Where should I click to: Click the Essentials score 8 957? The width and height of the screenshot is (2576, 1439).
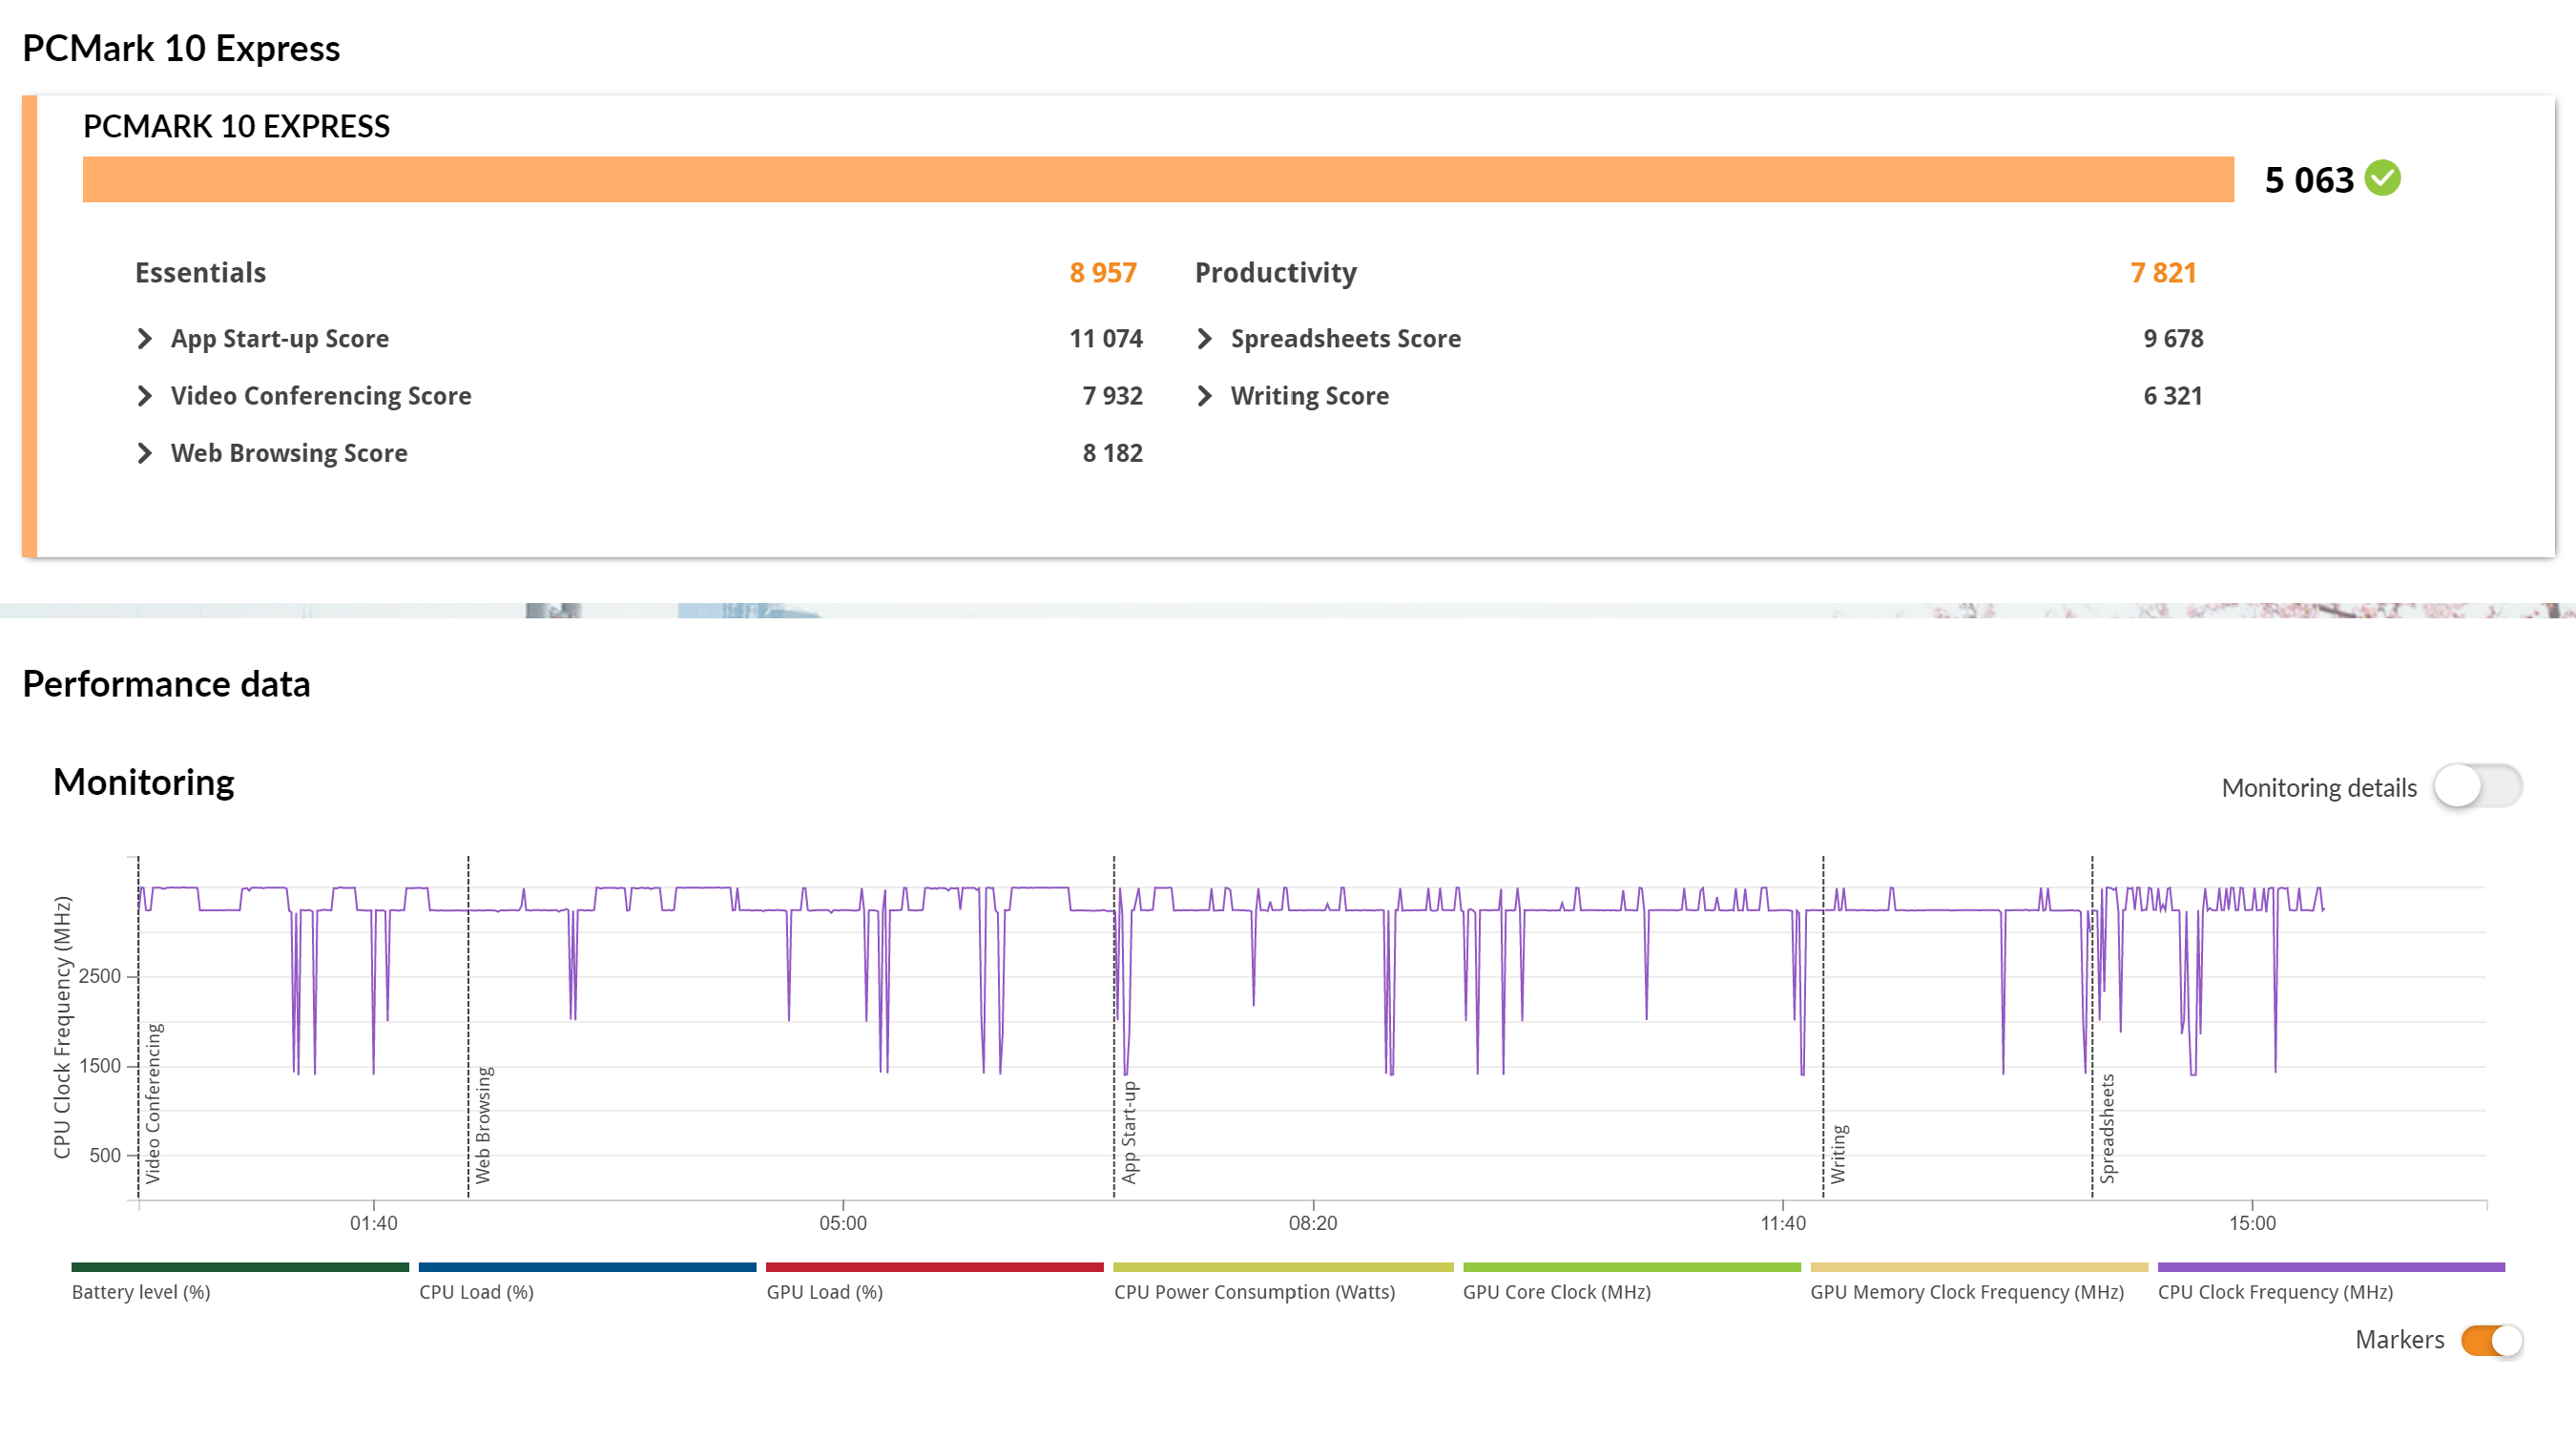(1103, 272)
